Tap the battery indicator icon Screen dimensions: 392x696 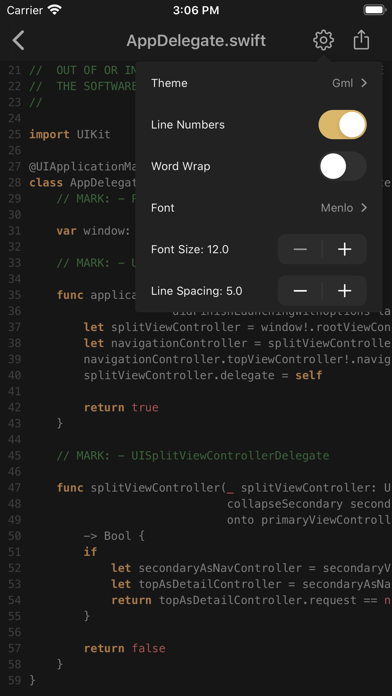[x=374, y=10]
